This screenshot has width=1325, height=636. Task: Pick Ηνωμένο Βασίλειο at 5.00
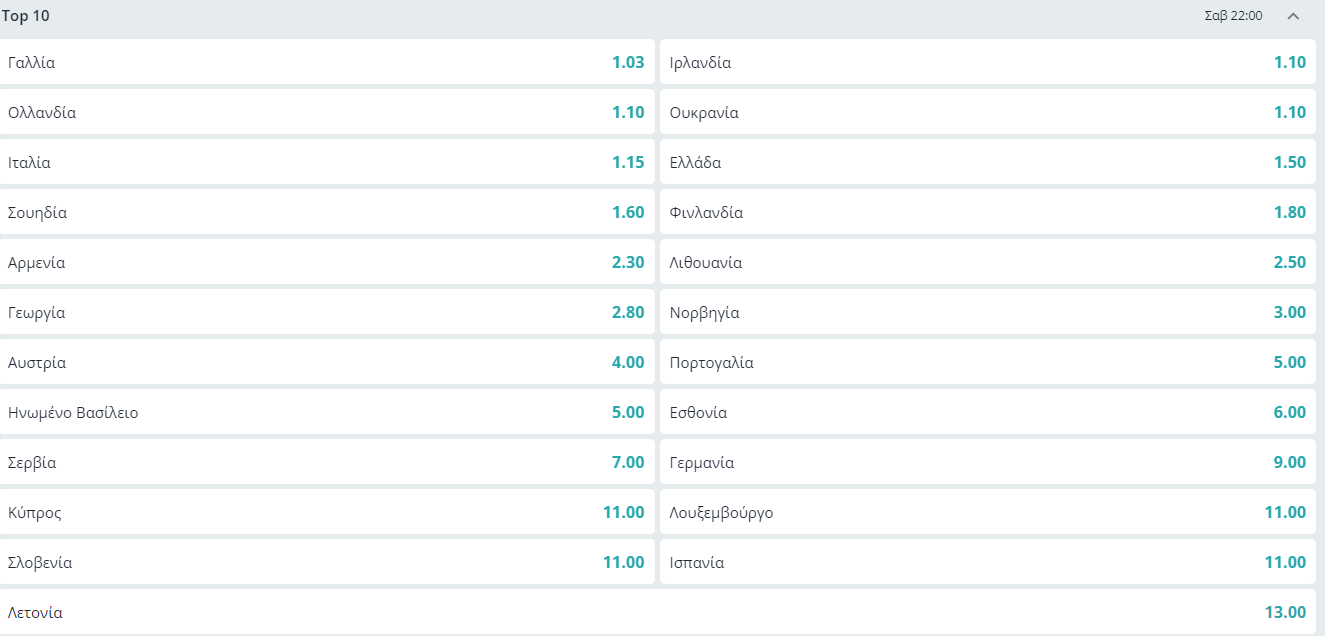click(x=327, y=412)
